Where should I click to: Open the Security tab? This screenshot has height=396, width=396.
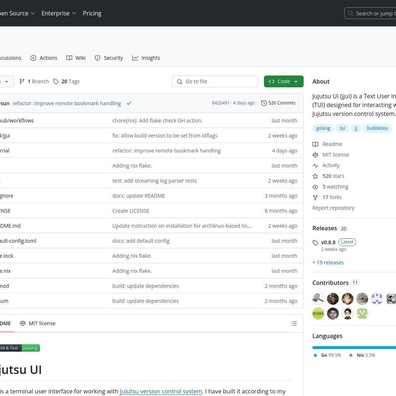pyautogui.click(x=109, y=58)
